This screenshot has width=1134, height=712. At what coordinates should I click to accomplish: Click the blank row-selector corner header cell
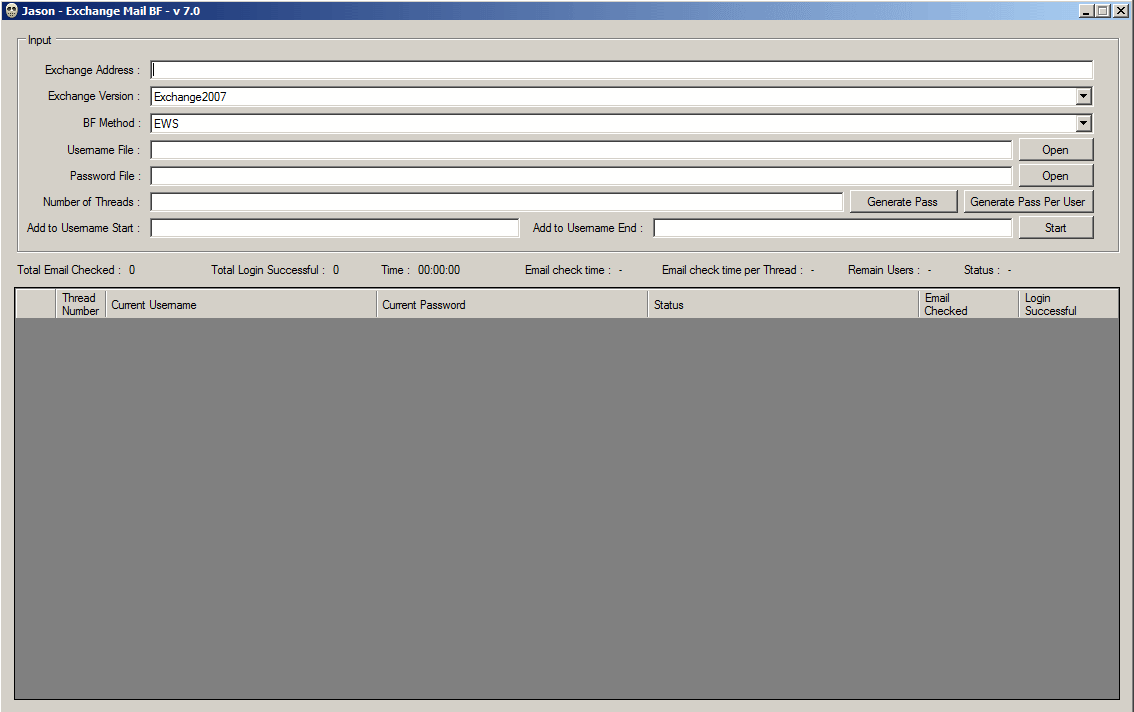(35, 305)
